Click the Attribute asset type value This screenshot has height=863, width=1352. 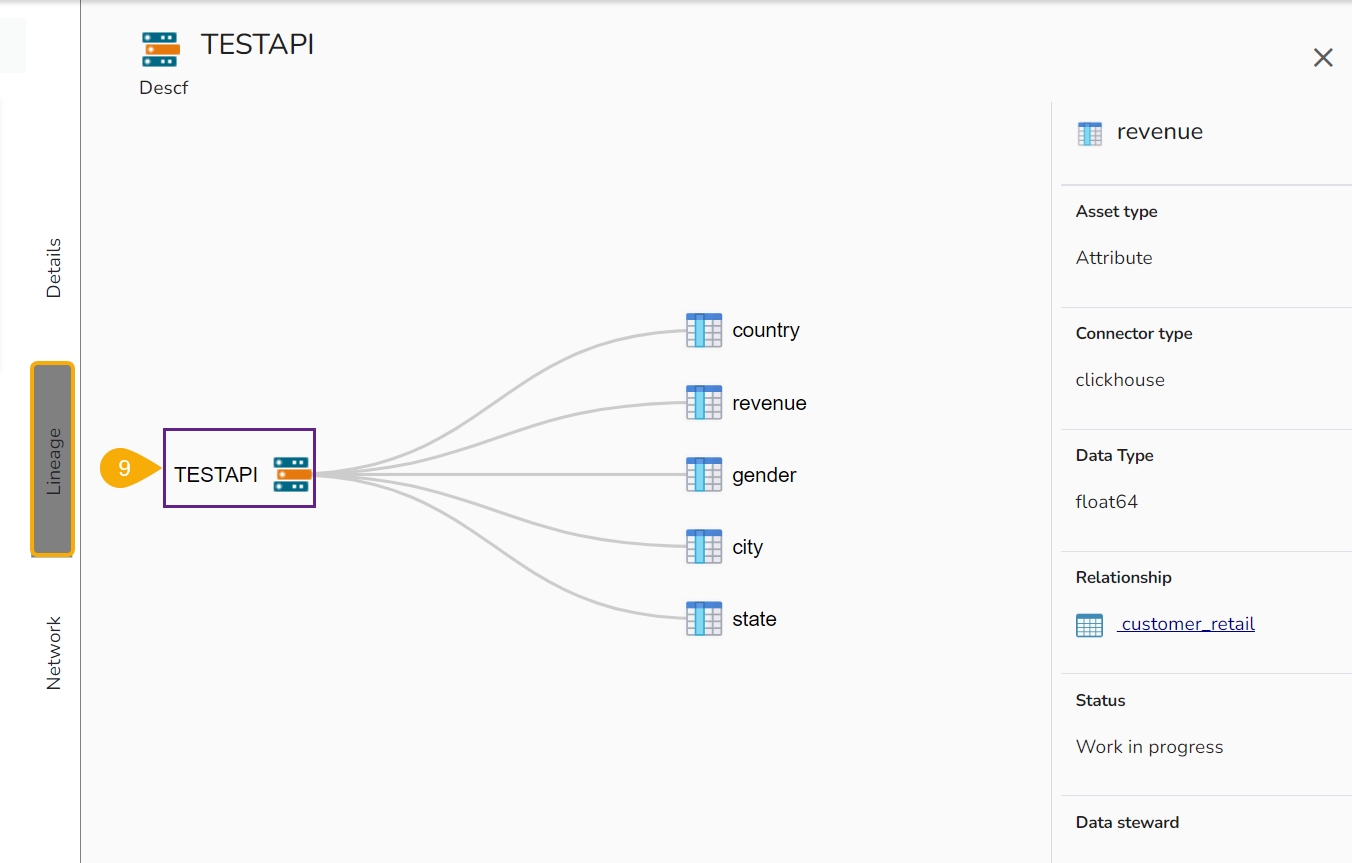[x=1114, y=258]
